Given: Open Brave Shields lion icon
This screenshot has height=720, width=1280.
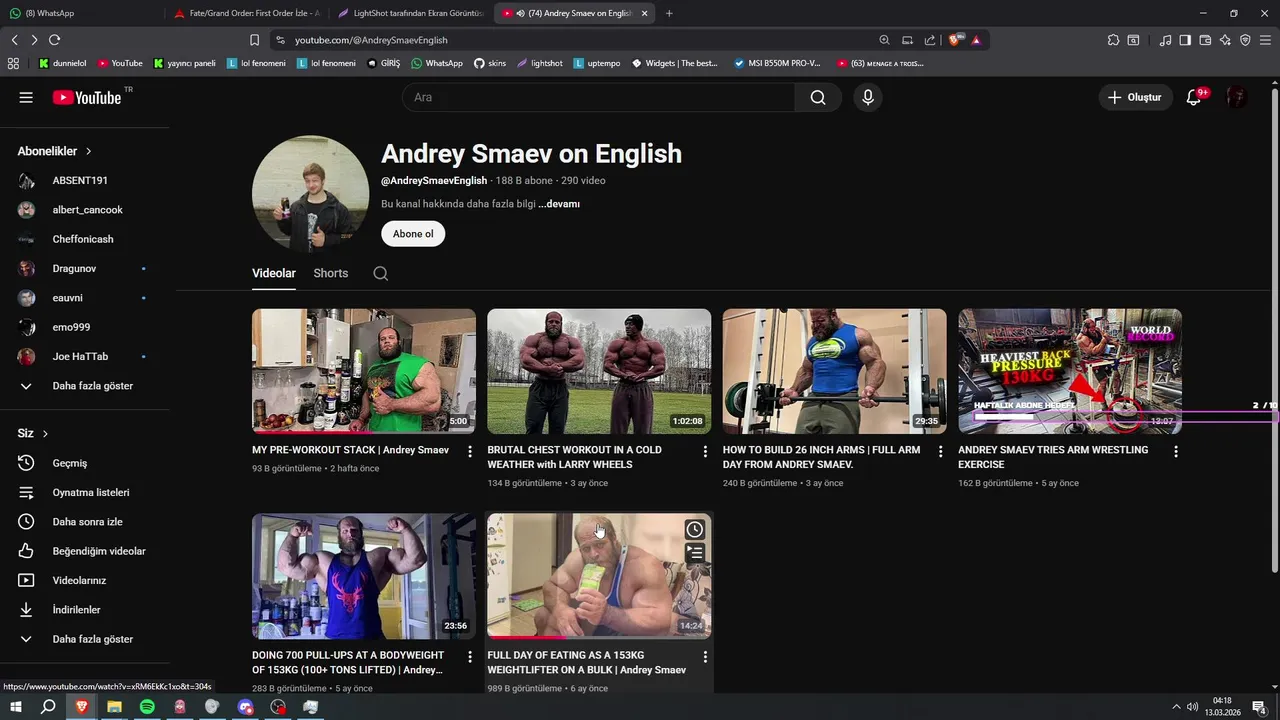Looking at the screenshot, I should pyautogui.click(x=954, y=40).
